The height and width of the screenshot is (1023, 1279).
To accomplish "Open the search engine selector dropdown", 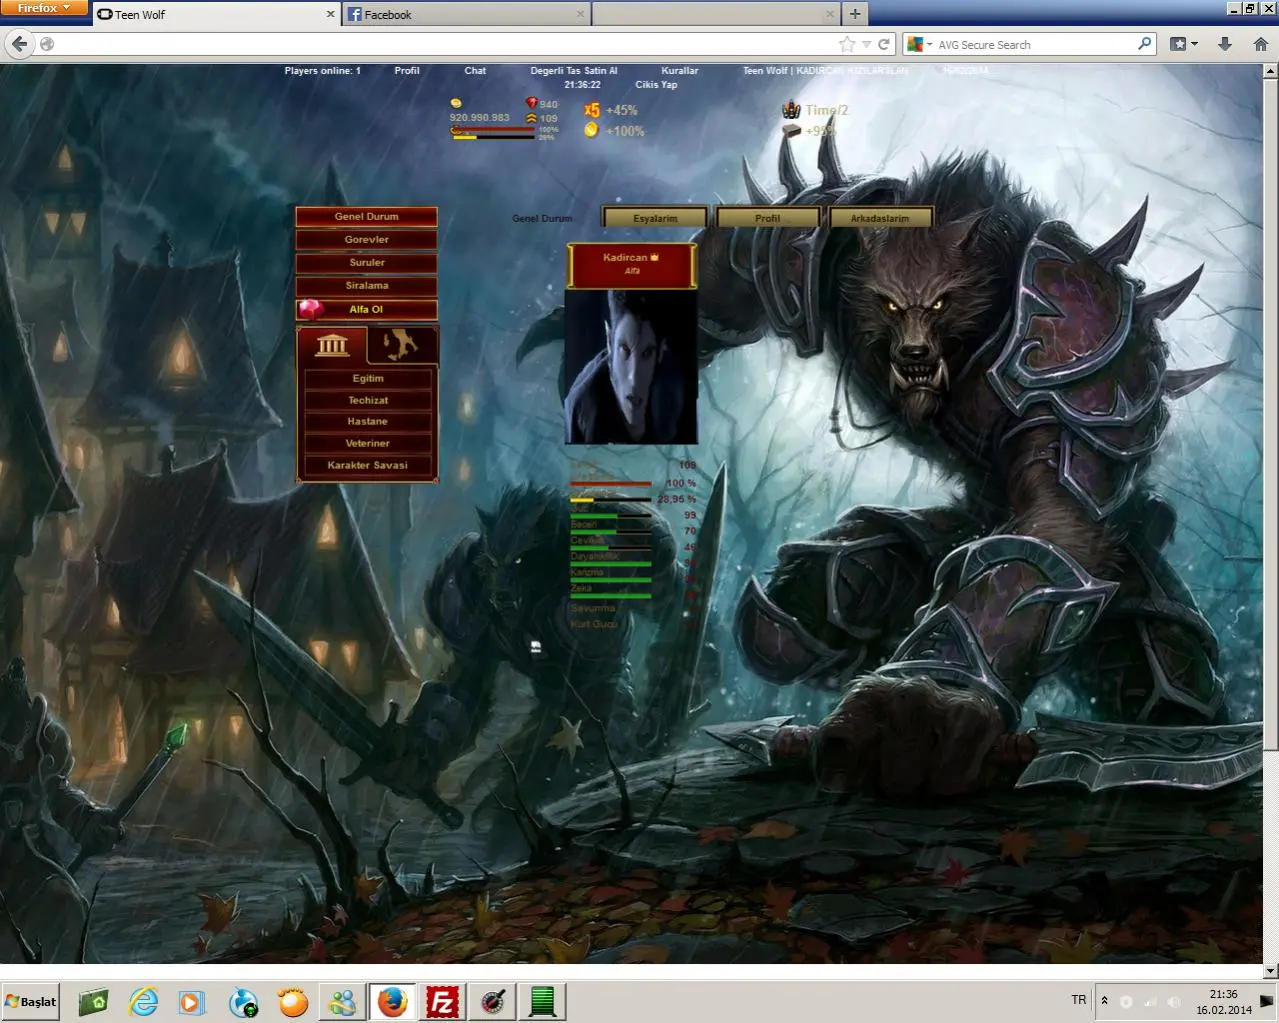I will pos(918,44).
